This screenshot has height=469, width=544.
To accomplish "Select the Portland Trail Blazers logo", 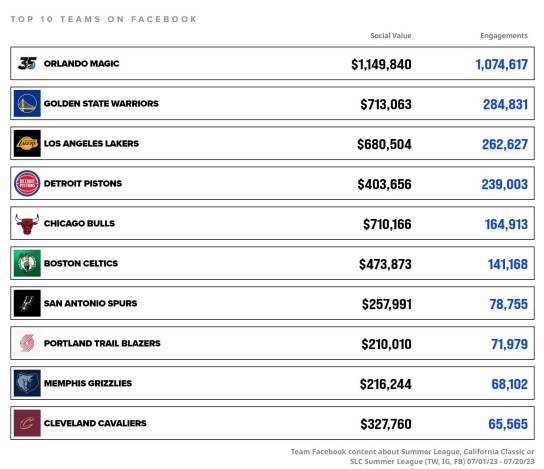I will coord(27,343).
